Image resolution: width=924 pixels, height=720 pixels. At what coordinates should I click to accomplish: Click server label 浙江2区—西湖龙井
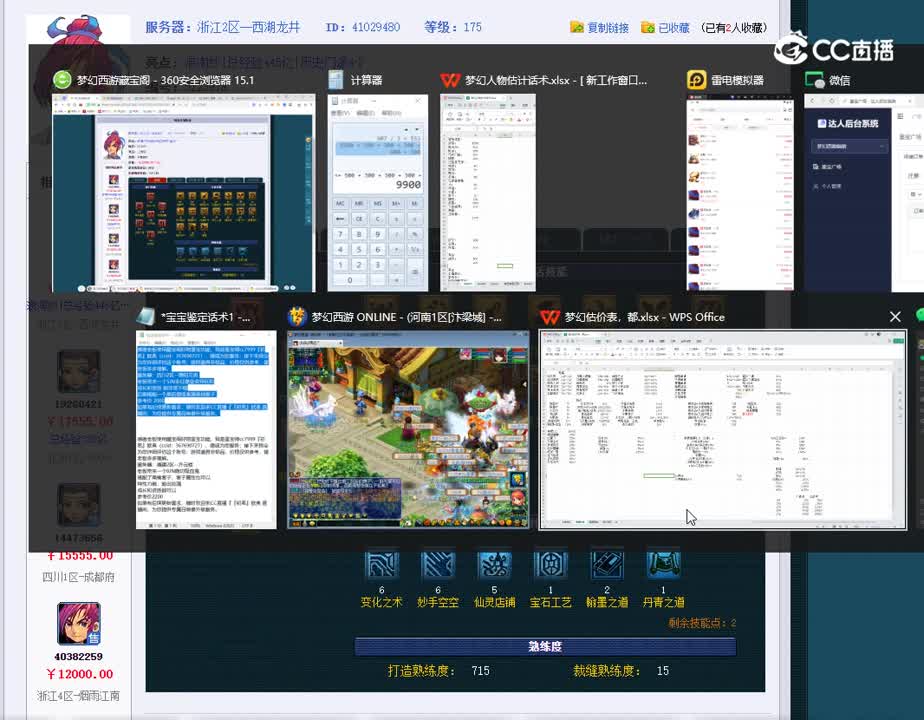click(x=249, y=27)
